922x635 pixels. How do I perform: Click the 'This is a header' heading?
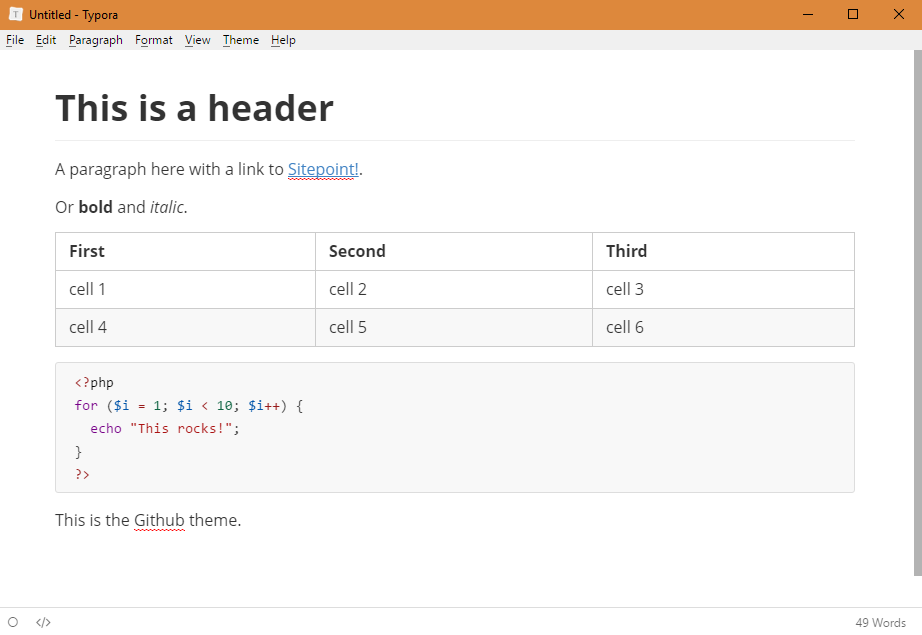click(194, 108)
